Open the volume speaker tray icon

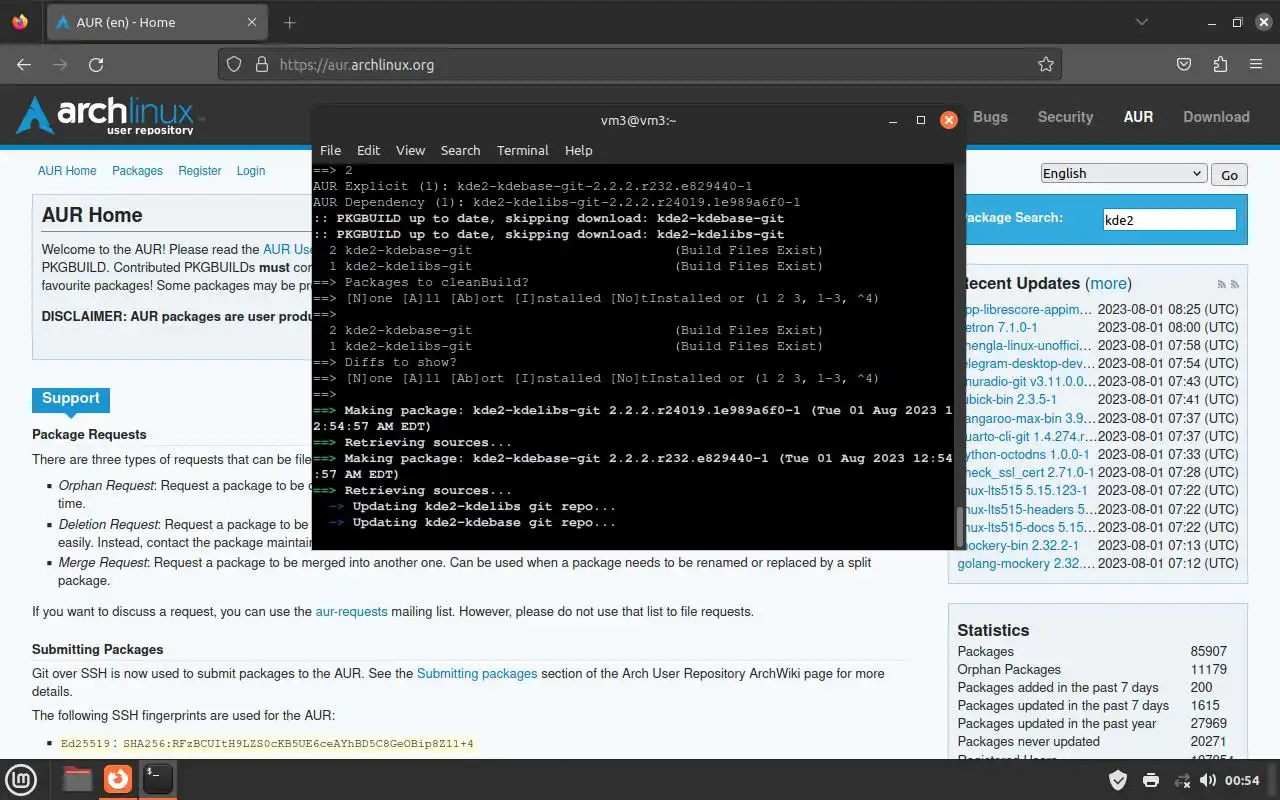(1208, 780)
